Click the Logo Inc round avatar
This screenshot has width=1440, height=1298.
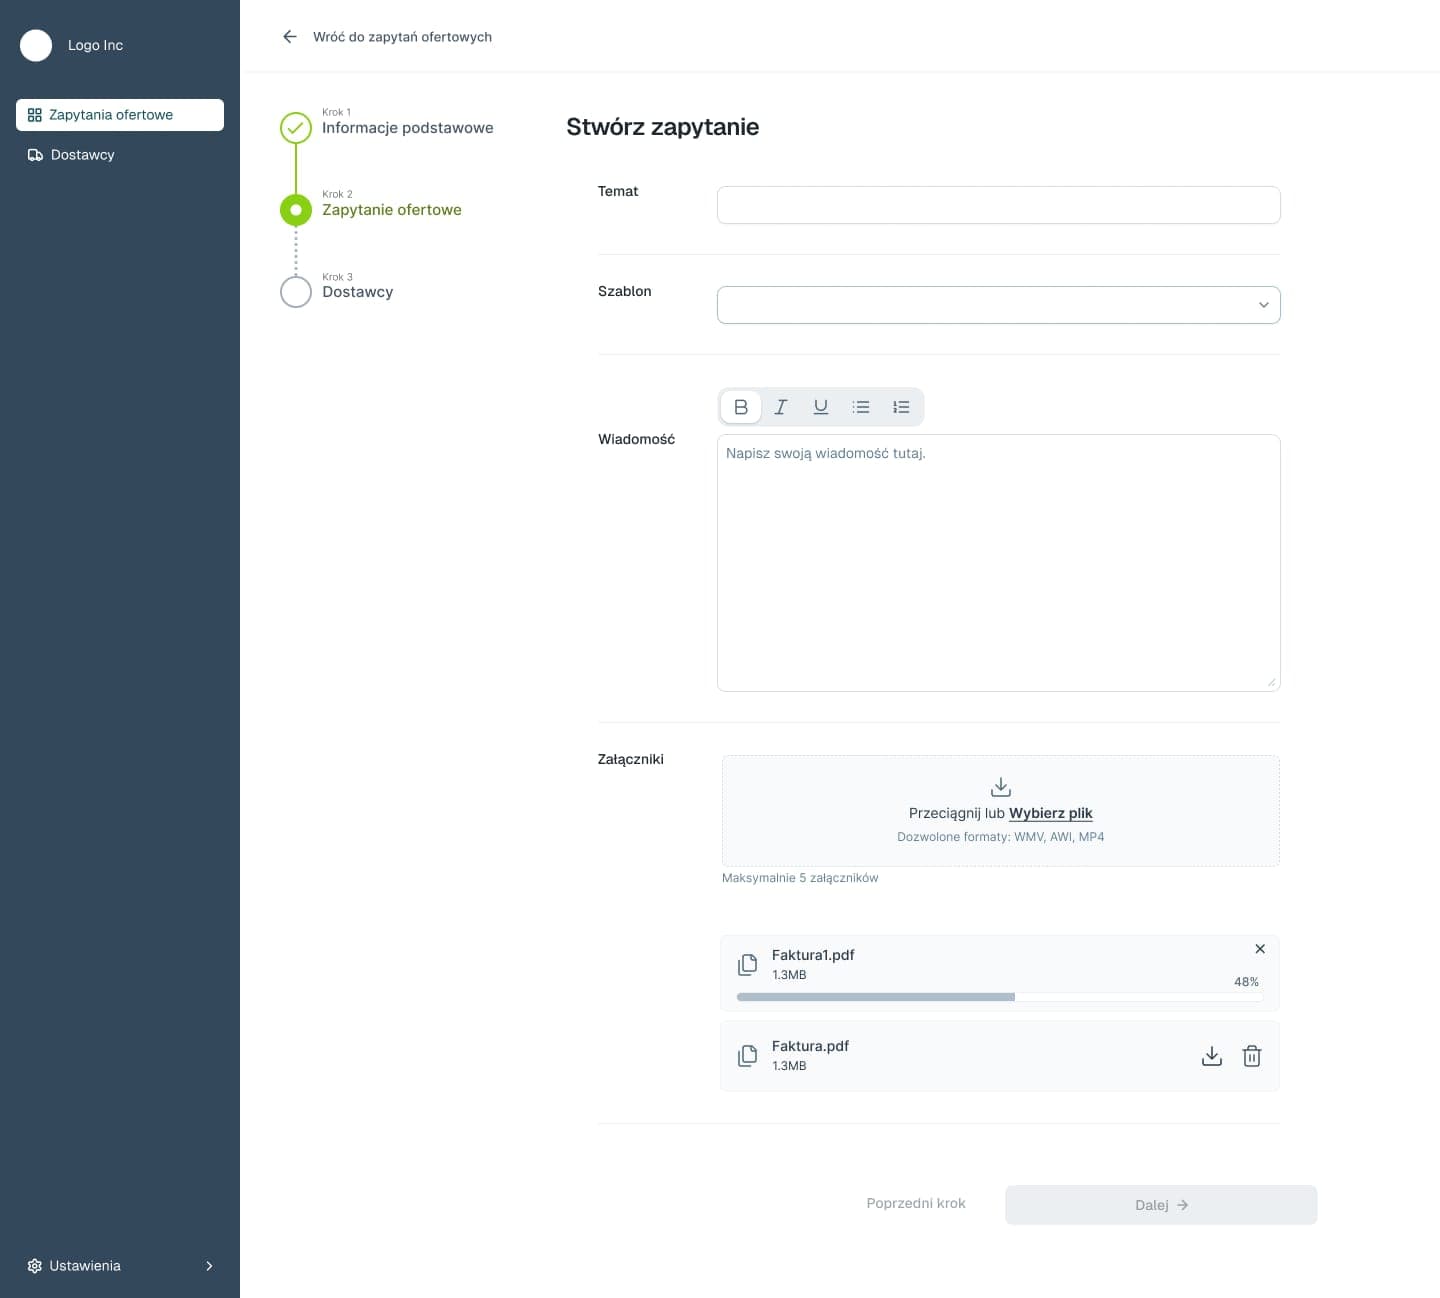(36, 45)
